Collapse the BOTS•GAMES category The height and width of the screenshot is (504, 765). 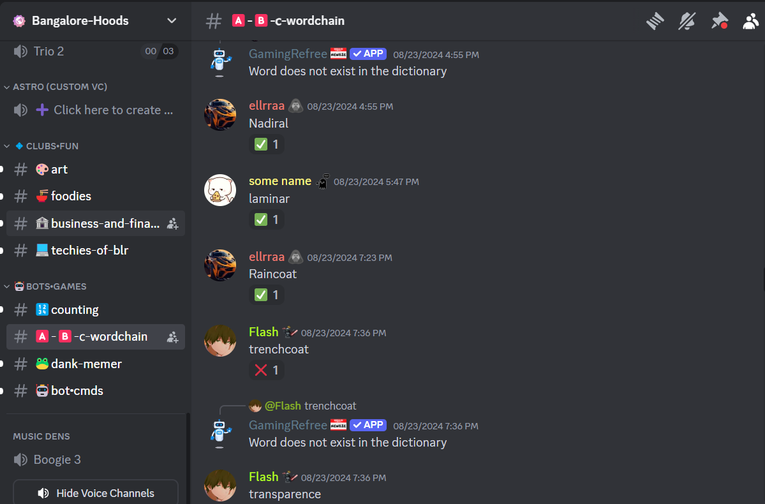point(45,286)
